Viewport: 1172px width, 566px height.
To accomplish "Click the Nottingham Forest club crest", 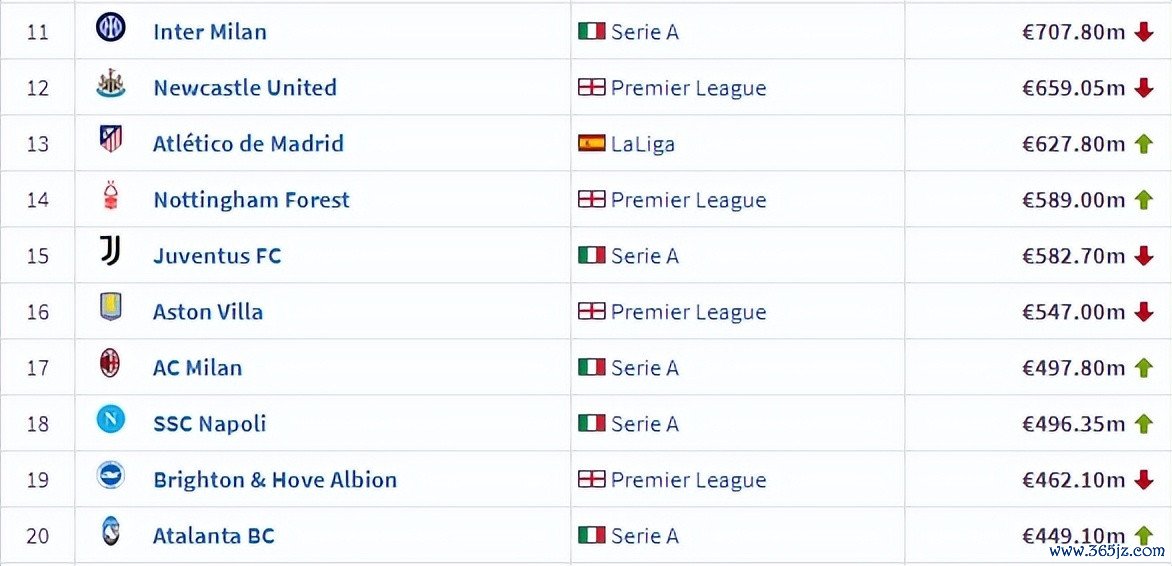I will (110, 197).
